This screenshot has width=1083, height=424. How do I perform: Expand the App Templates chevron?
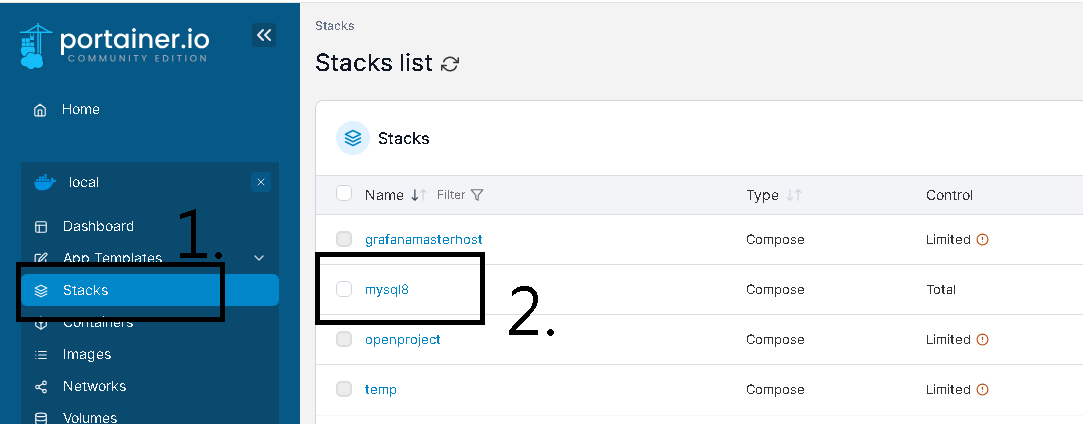tap(259, 258)
